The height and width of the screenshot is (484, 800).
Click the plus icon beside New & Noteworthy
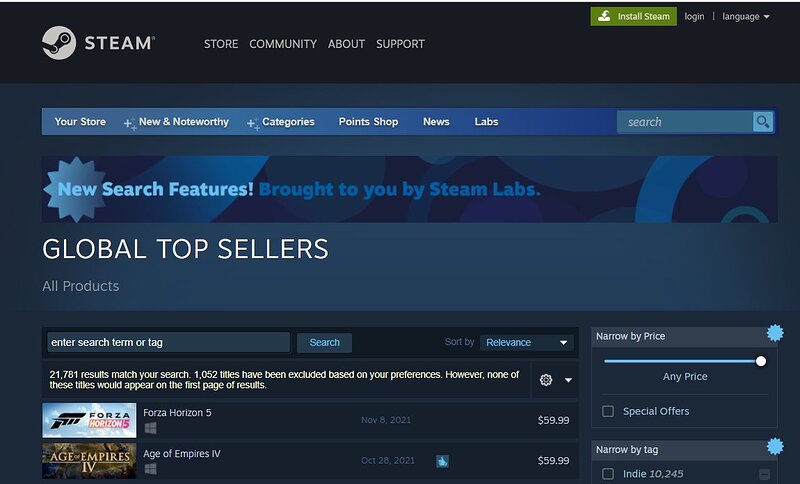(x=130, y=123)
